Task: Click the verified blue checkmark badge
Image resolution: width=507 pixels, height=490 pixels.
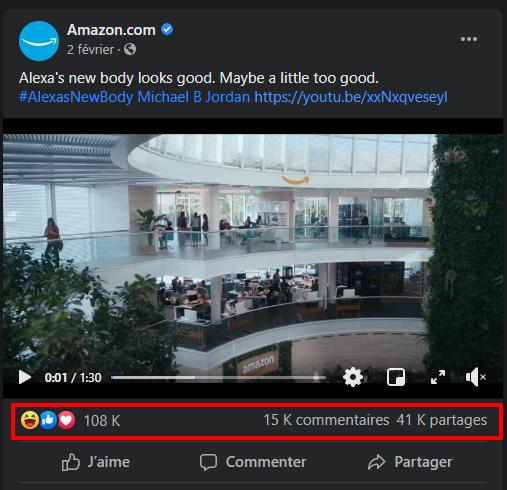Action: tap(167, 30)
